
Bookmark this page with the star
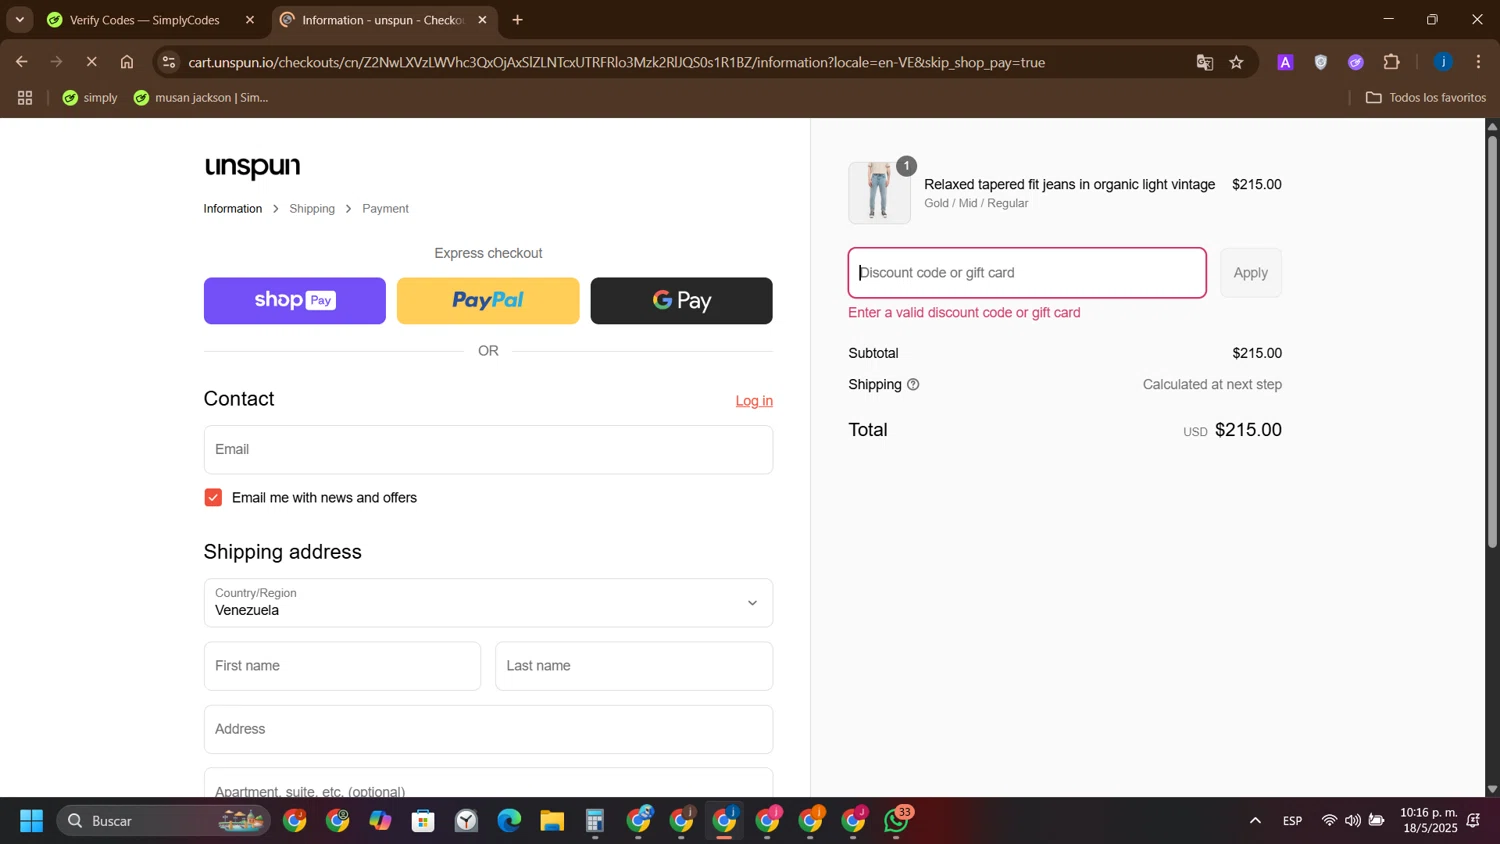pos(1237,62)
